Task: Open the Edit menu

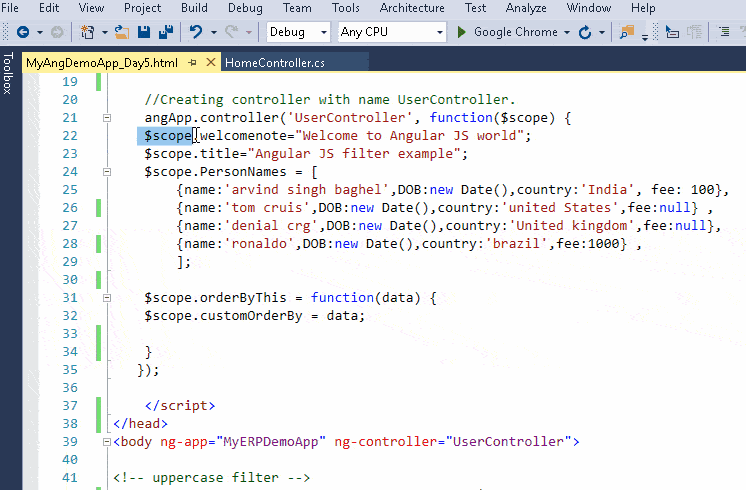Action: pyautogui.click(x=49, y=8)
